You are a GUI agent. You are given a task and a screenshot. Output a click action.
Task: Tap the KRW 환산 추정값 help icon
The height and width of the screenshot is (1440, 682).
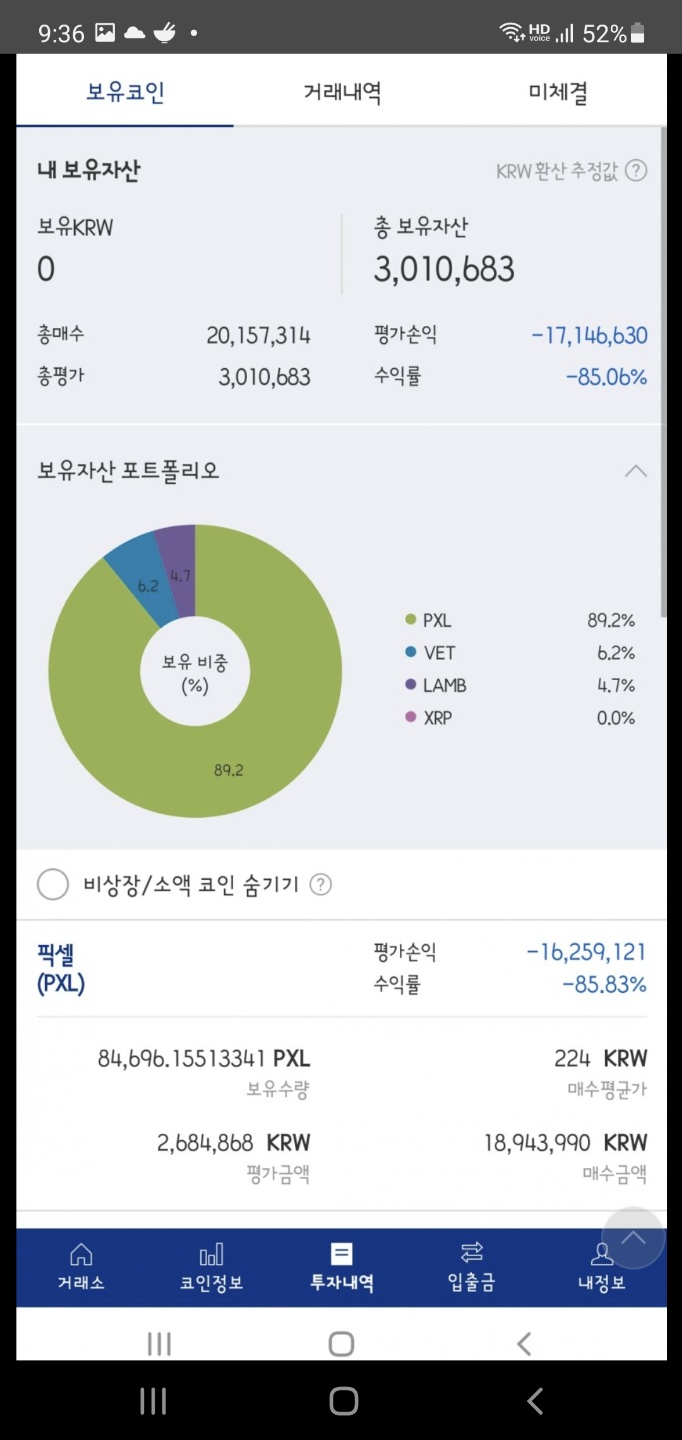[x=634, y=170]
